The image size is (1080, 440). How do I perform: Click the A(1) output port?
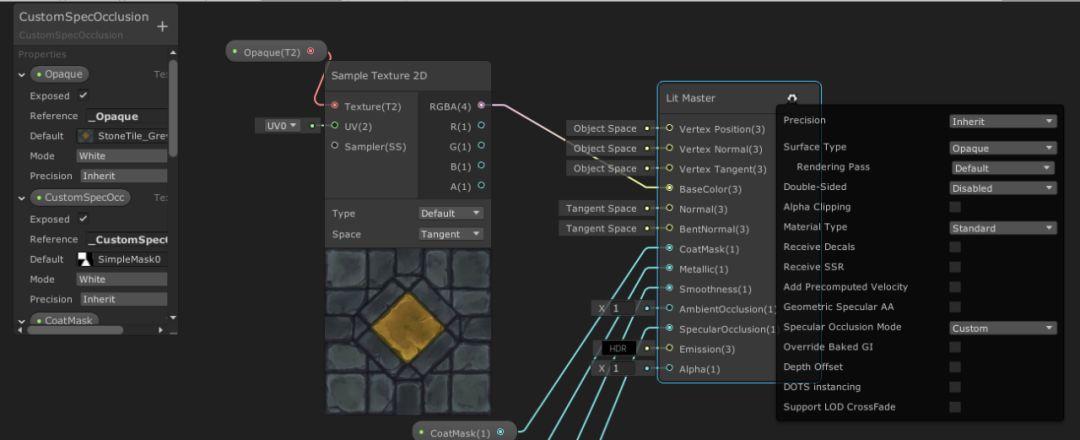pyautogui.click(x=481, y=185)
